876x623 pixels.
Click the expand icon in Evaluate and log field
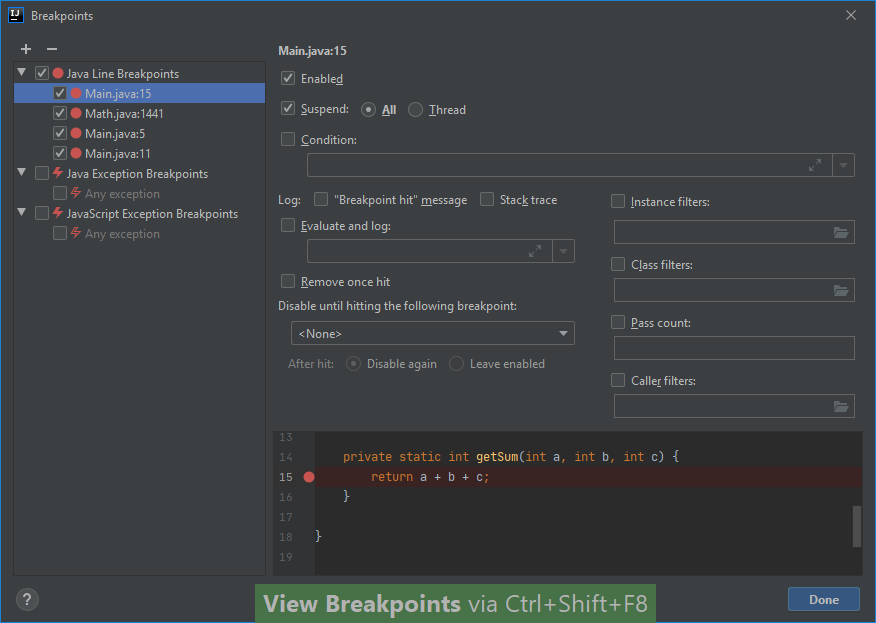pyautogui.click(x=535, y=251)
